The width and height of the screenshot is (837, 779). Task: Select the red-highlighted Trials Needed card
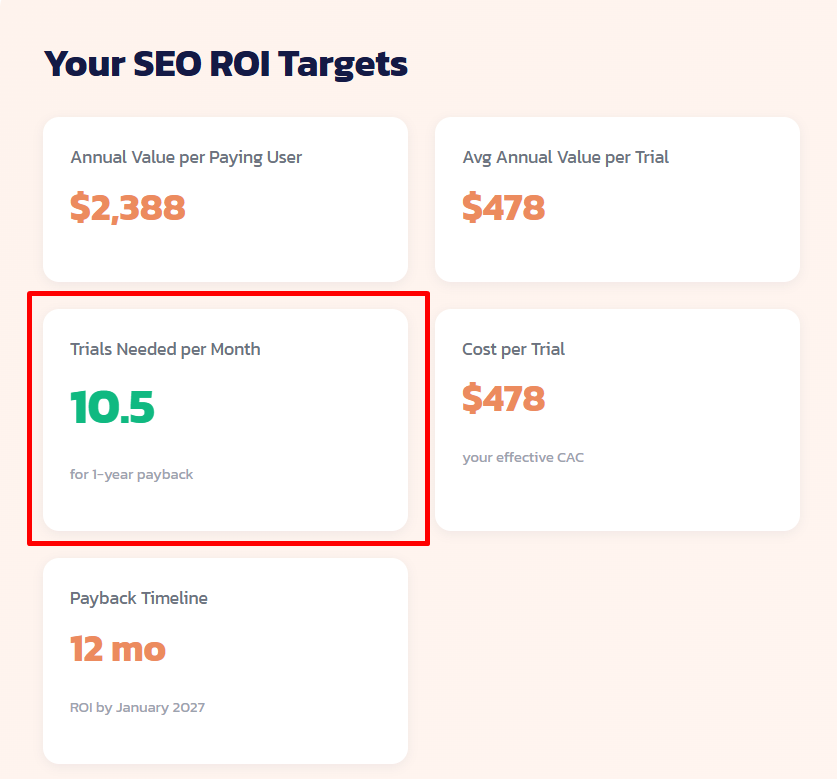(x=225, y=420)
